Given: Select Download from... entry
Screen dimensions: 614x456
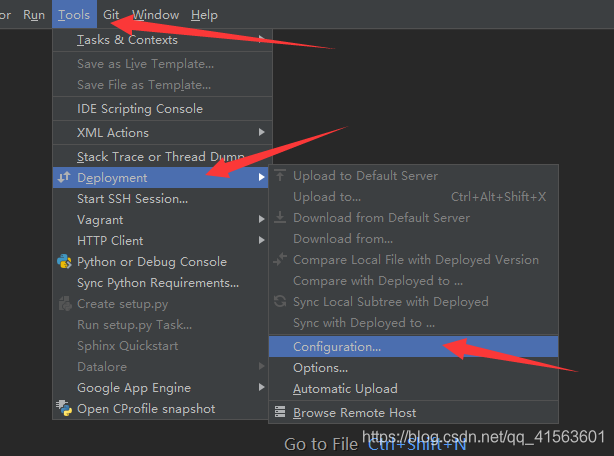Looking at the screenshot, I should pos(414,239).
